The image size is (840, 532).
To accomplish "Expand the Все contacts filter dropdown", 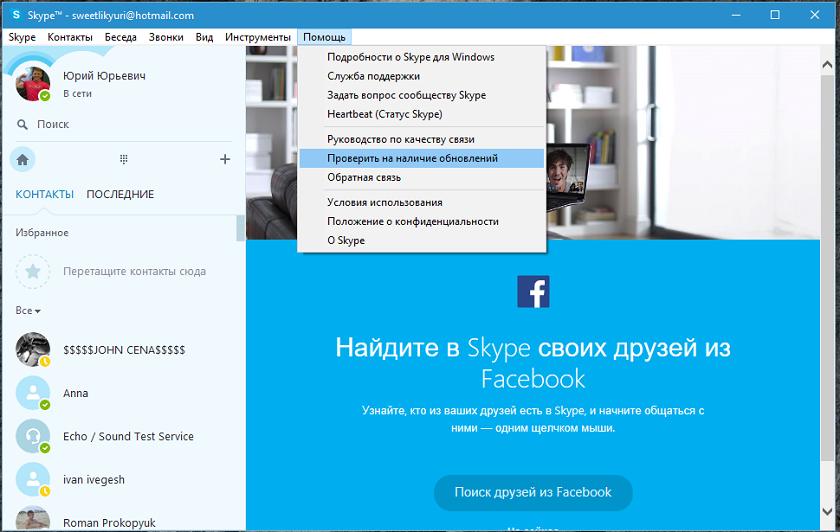I will tap(28, 310).
